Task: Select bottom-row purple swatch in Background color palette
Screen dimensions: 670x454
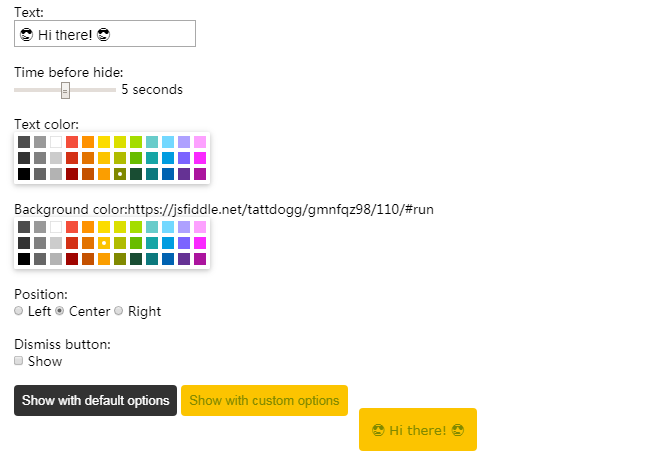Action: [x=184, y=259]
